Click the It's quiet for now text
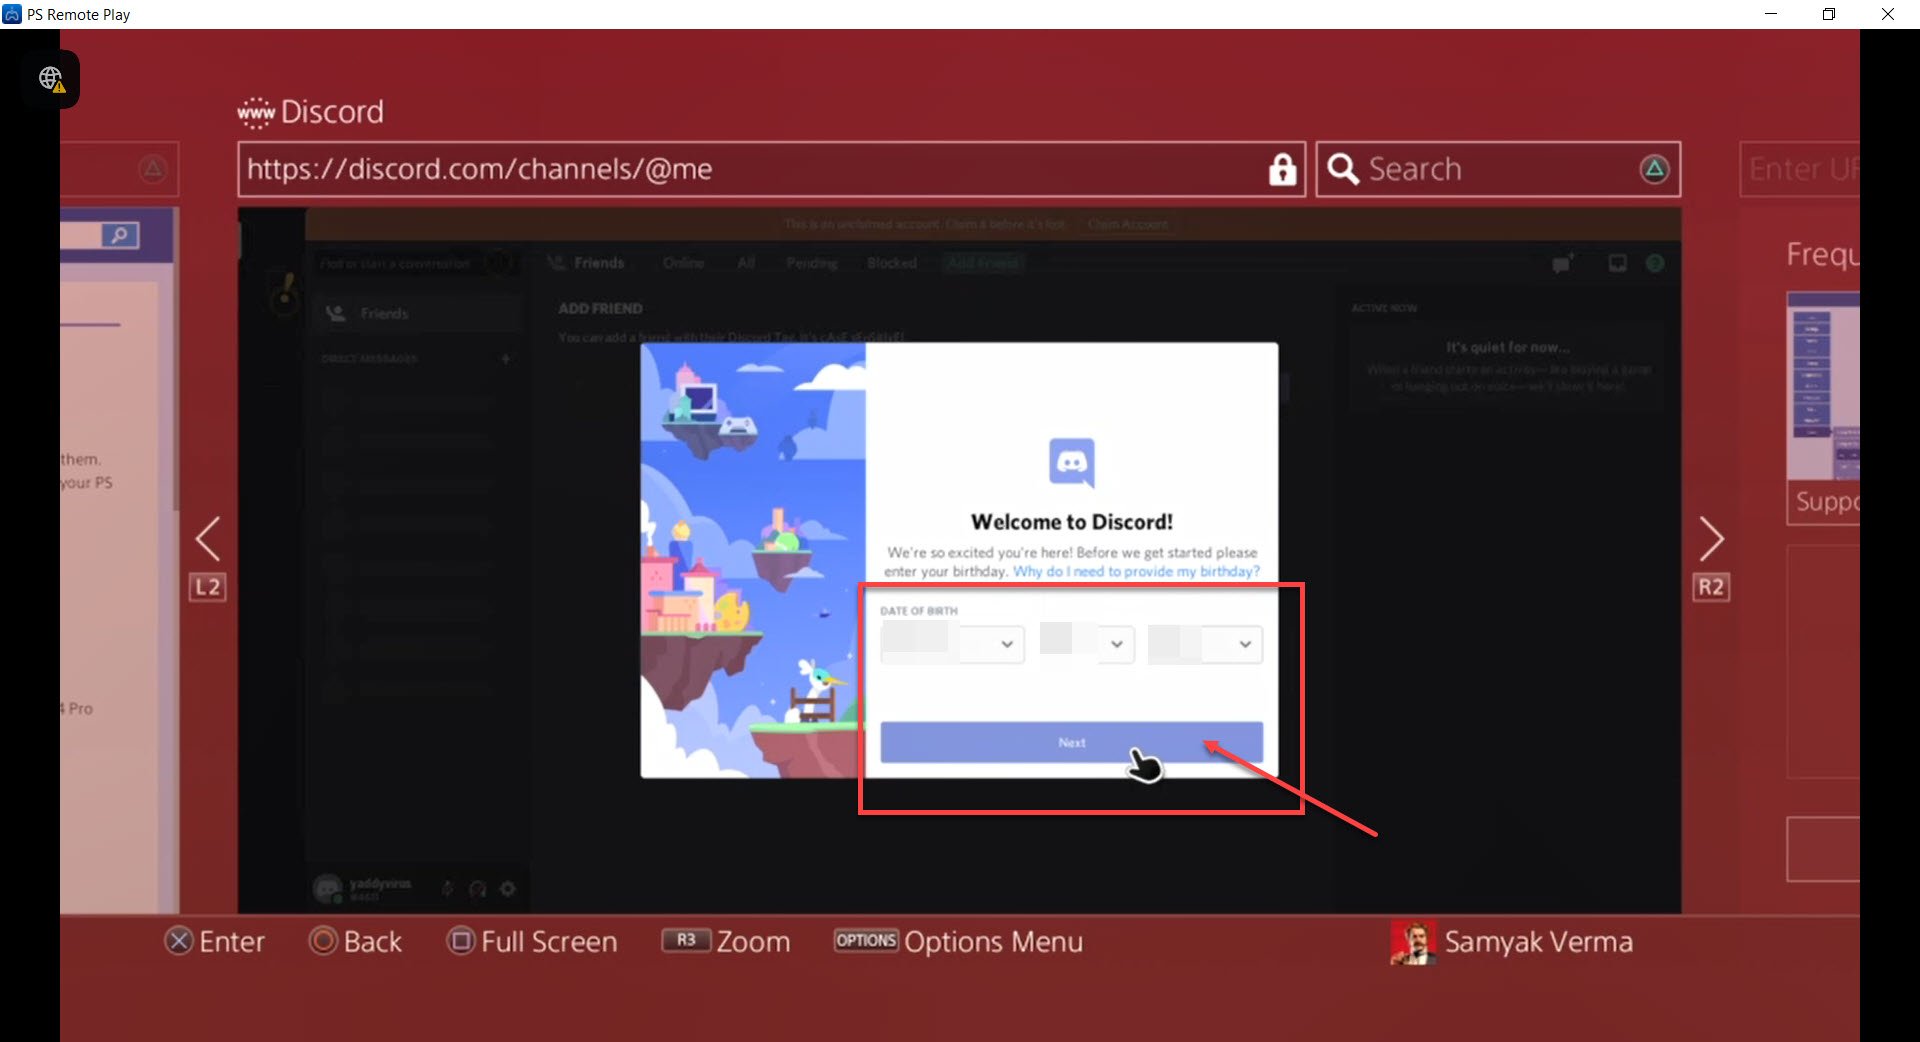This screenshot has width=1920, height=1042. pos(1507,348)
